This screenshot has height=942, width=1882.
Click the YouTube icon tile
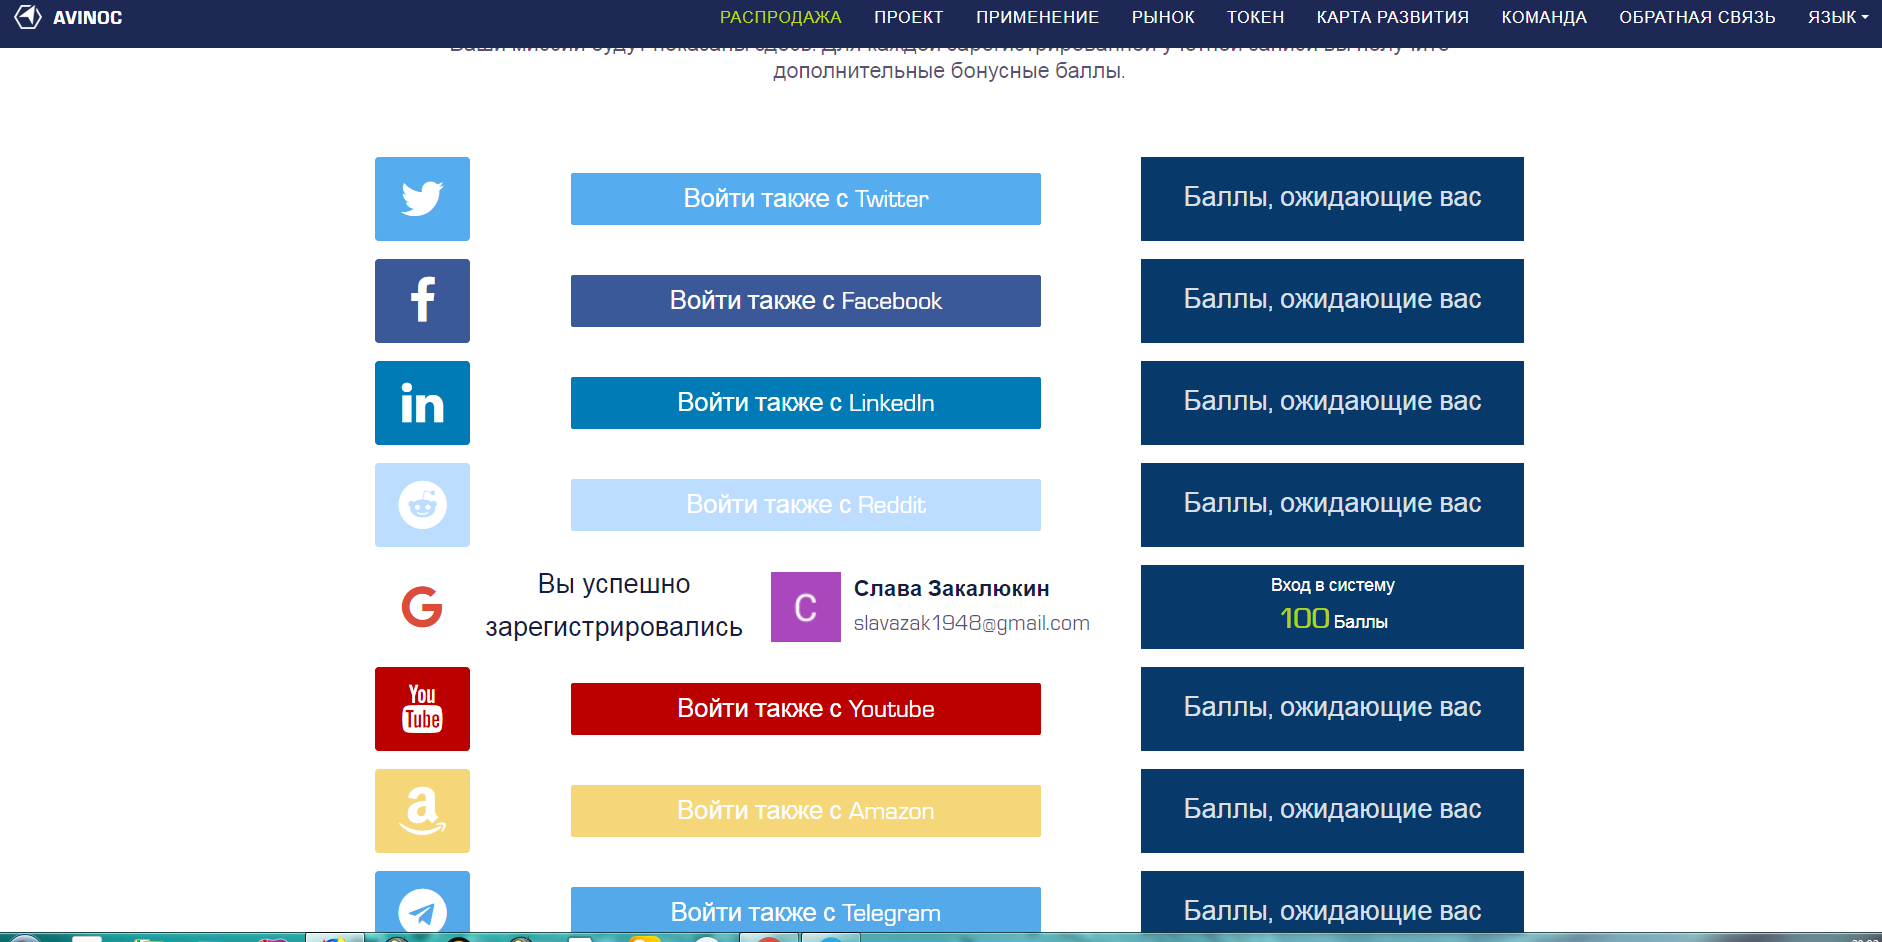[x=422, y=709]
